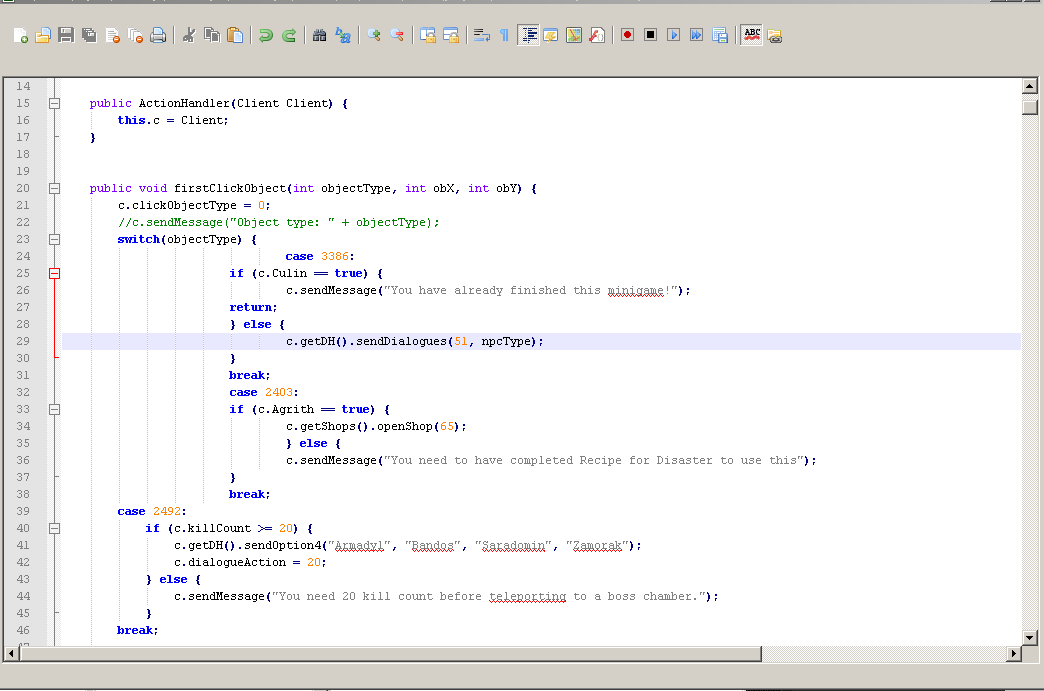1044x691 pixels.
Task: Click "break;" on line 46
Action: point(138,630)
